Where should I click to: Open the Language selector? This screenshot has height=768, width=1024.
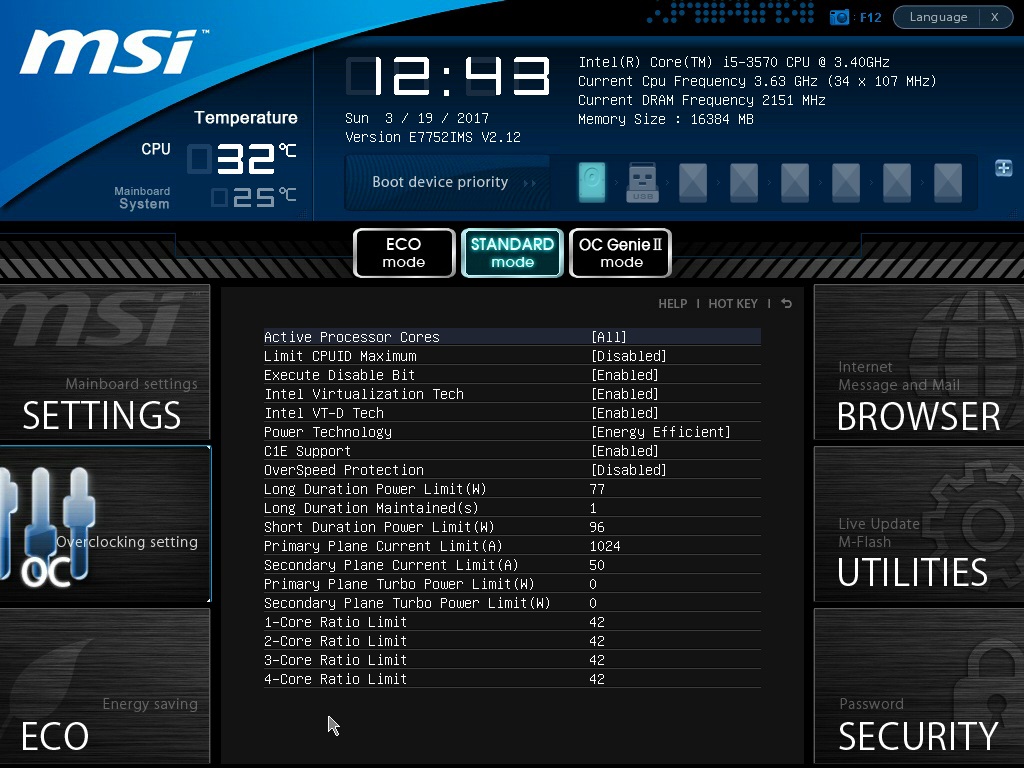(x=938, y=17)
